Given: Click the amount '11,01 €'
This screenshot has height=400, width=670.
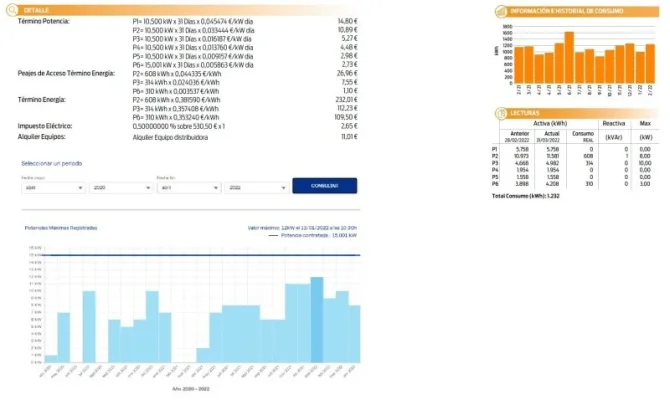Looking at the screenshot, I should [349, 137].
